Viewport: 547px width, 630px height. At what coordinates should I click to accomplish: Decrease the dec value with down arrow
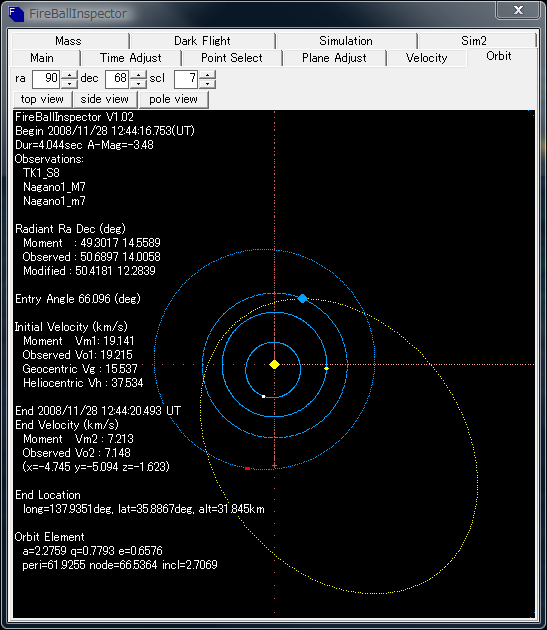(x=139, y=84)
